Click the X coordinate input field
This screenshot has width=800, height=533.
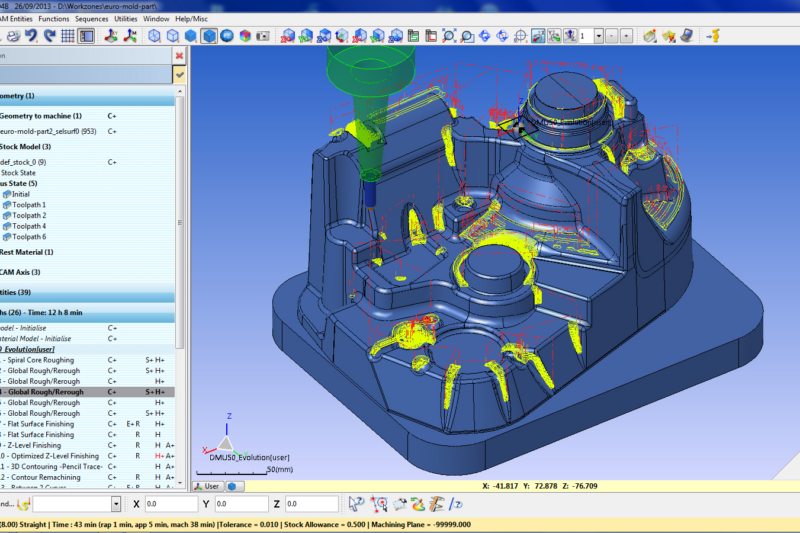[175, 505]
